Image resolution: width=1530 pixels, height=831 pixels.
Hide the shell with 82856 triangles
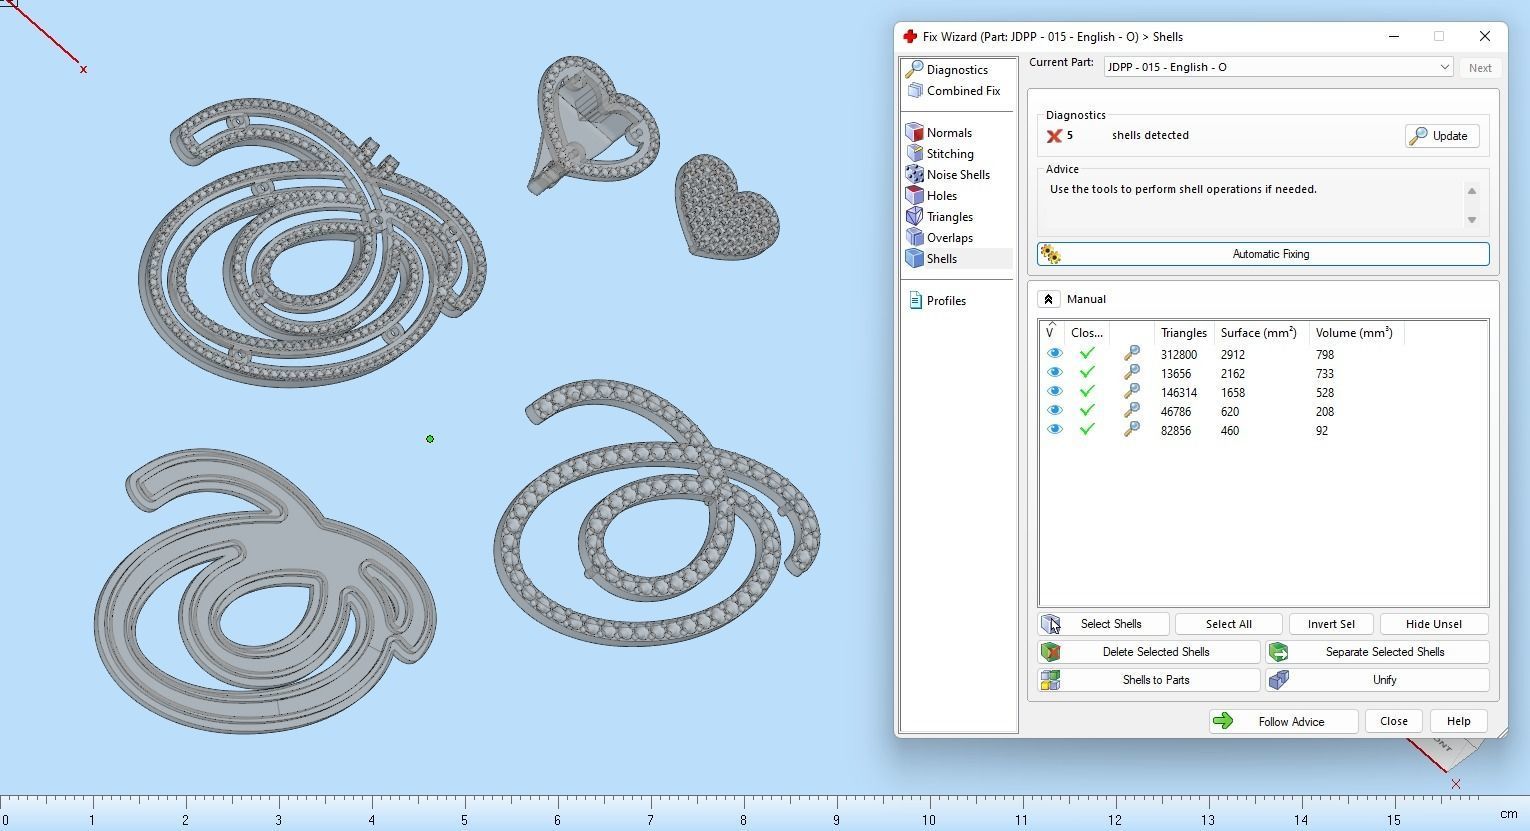click(1054, 430)
